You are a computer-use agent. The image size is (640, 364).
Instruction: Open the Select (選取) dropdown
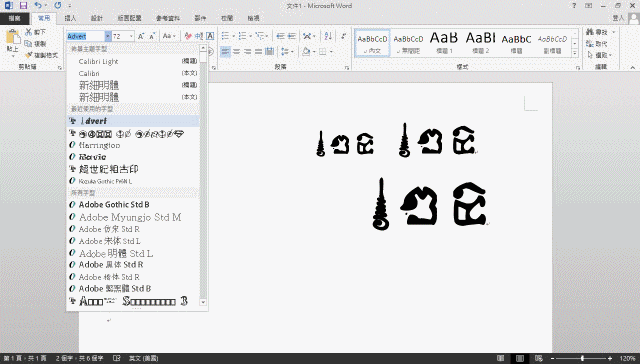(599, 55)
